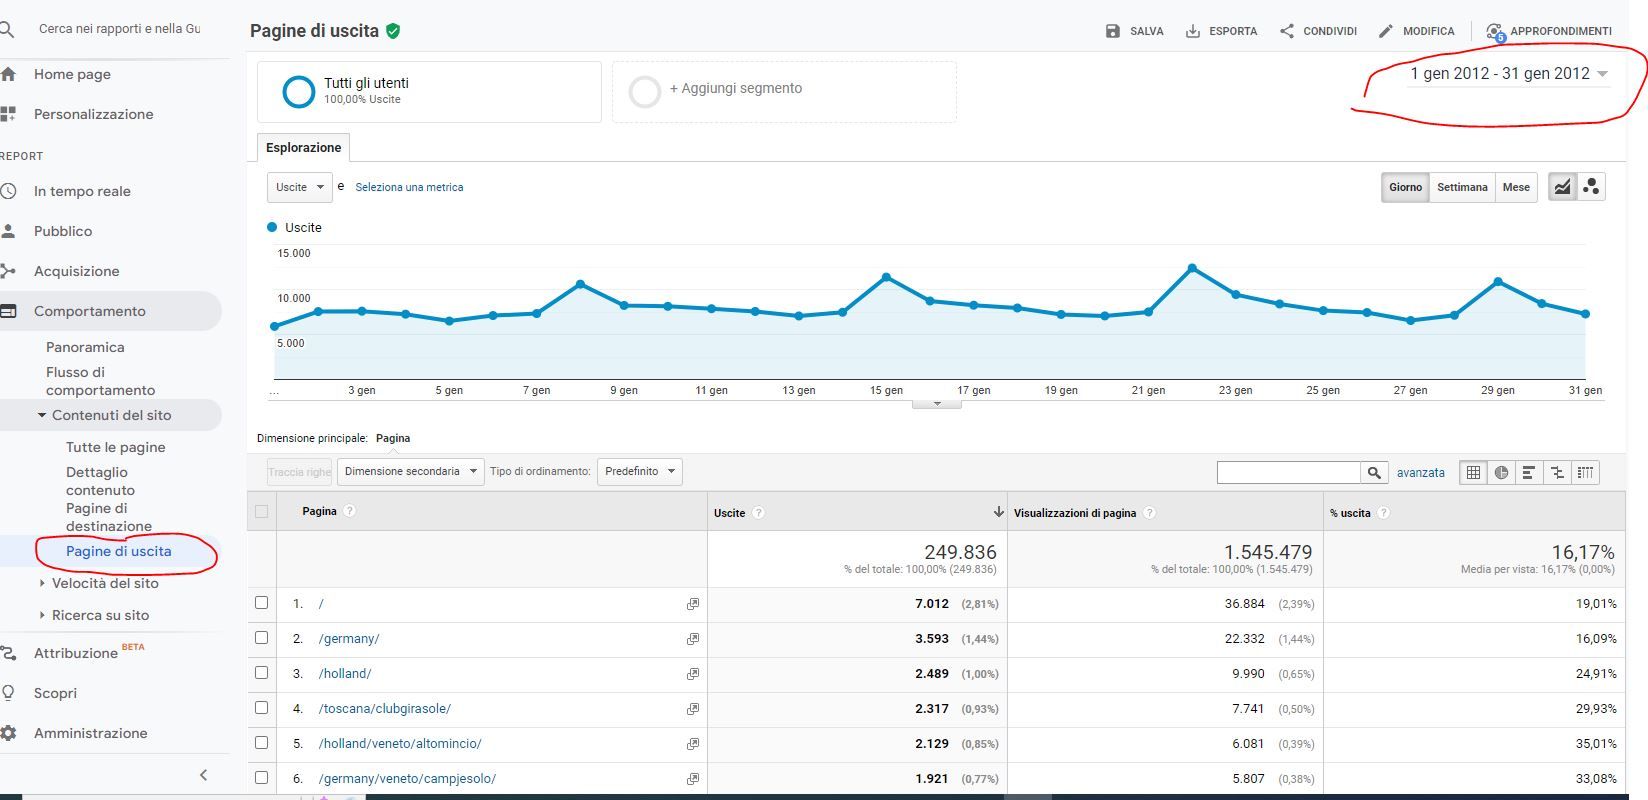Click the Scopri lightbulb icon
Screen dimensions: 1648x800
click(8, 693)
